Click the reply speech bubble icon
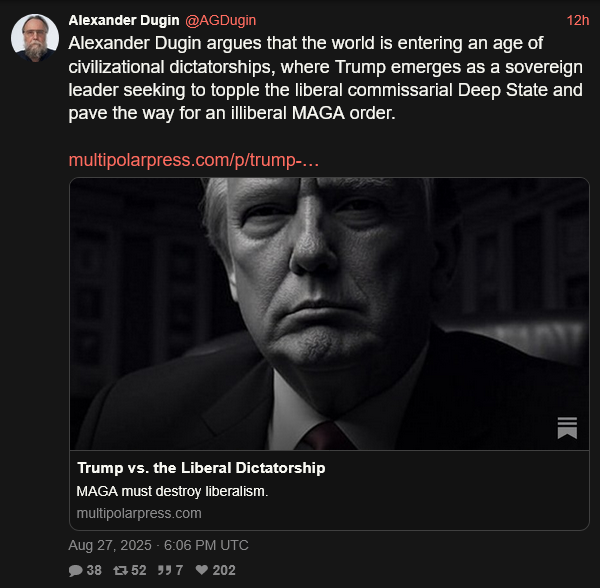 click(75, 570)
